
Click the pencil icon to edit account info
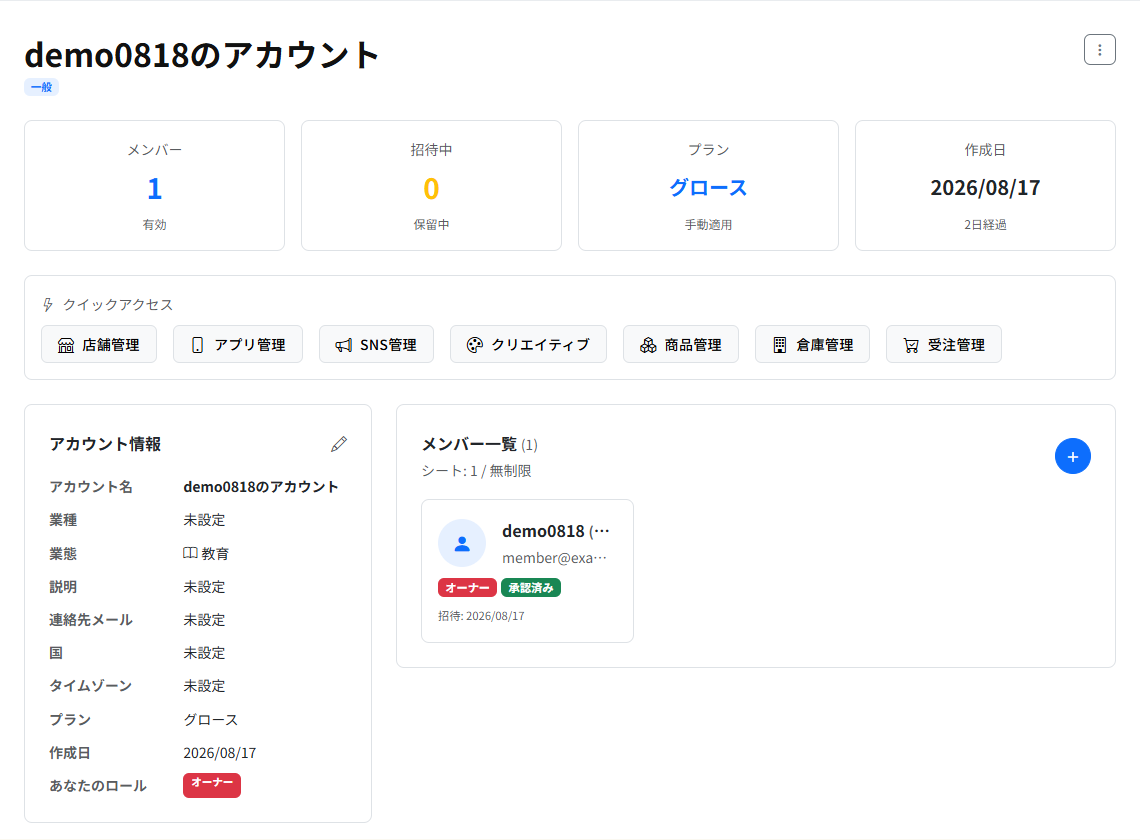tap(339, 444)
